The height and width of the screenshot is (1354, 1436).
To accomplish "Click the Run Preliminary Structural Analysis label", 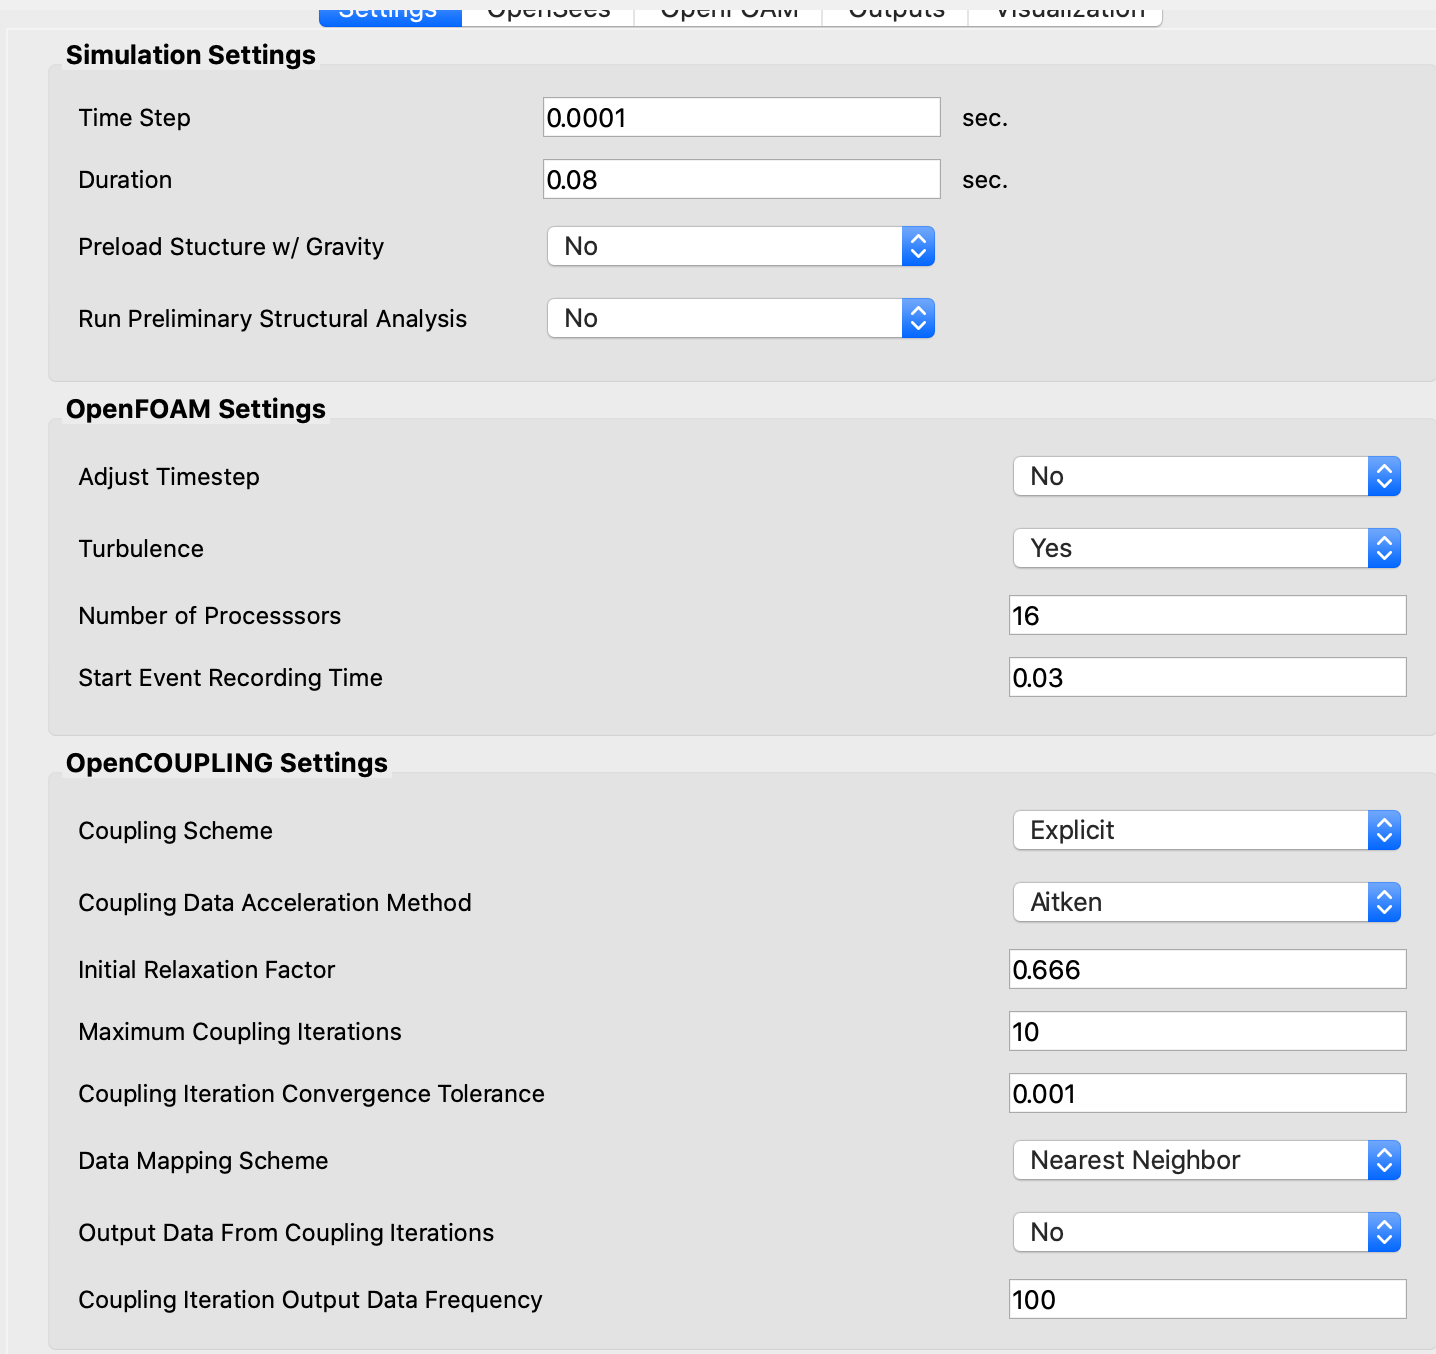I will click(x=273, y=319).
